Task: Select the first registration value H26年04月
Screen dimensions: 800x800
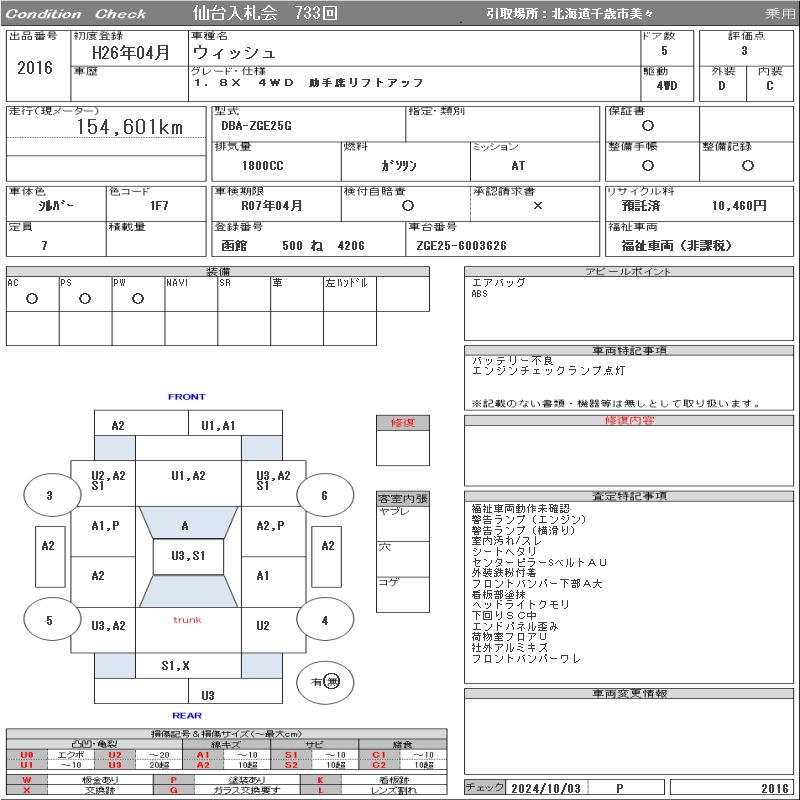Action: click(130, 52)
